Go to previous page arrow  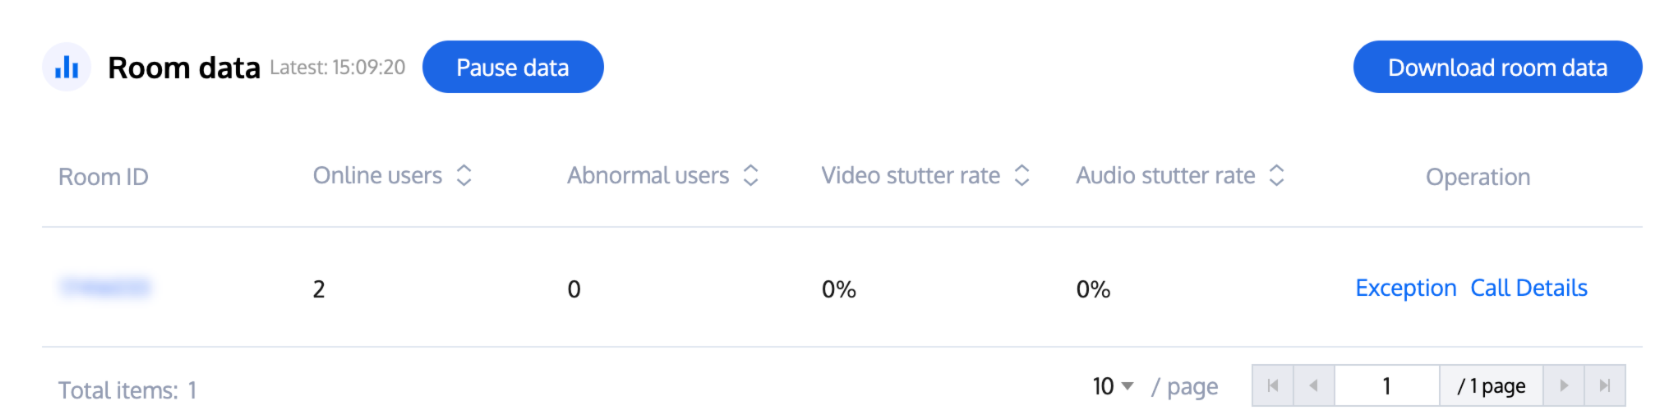[x=1314, y=386]
